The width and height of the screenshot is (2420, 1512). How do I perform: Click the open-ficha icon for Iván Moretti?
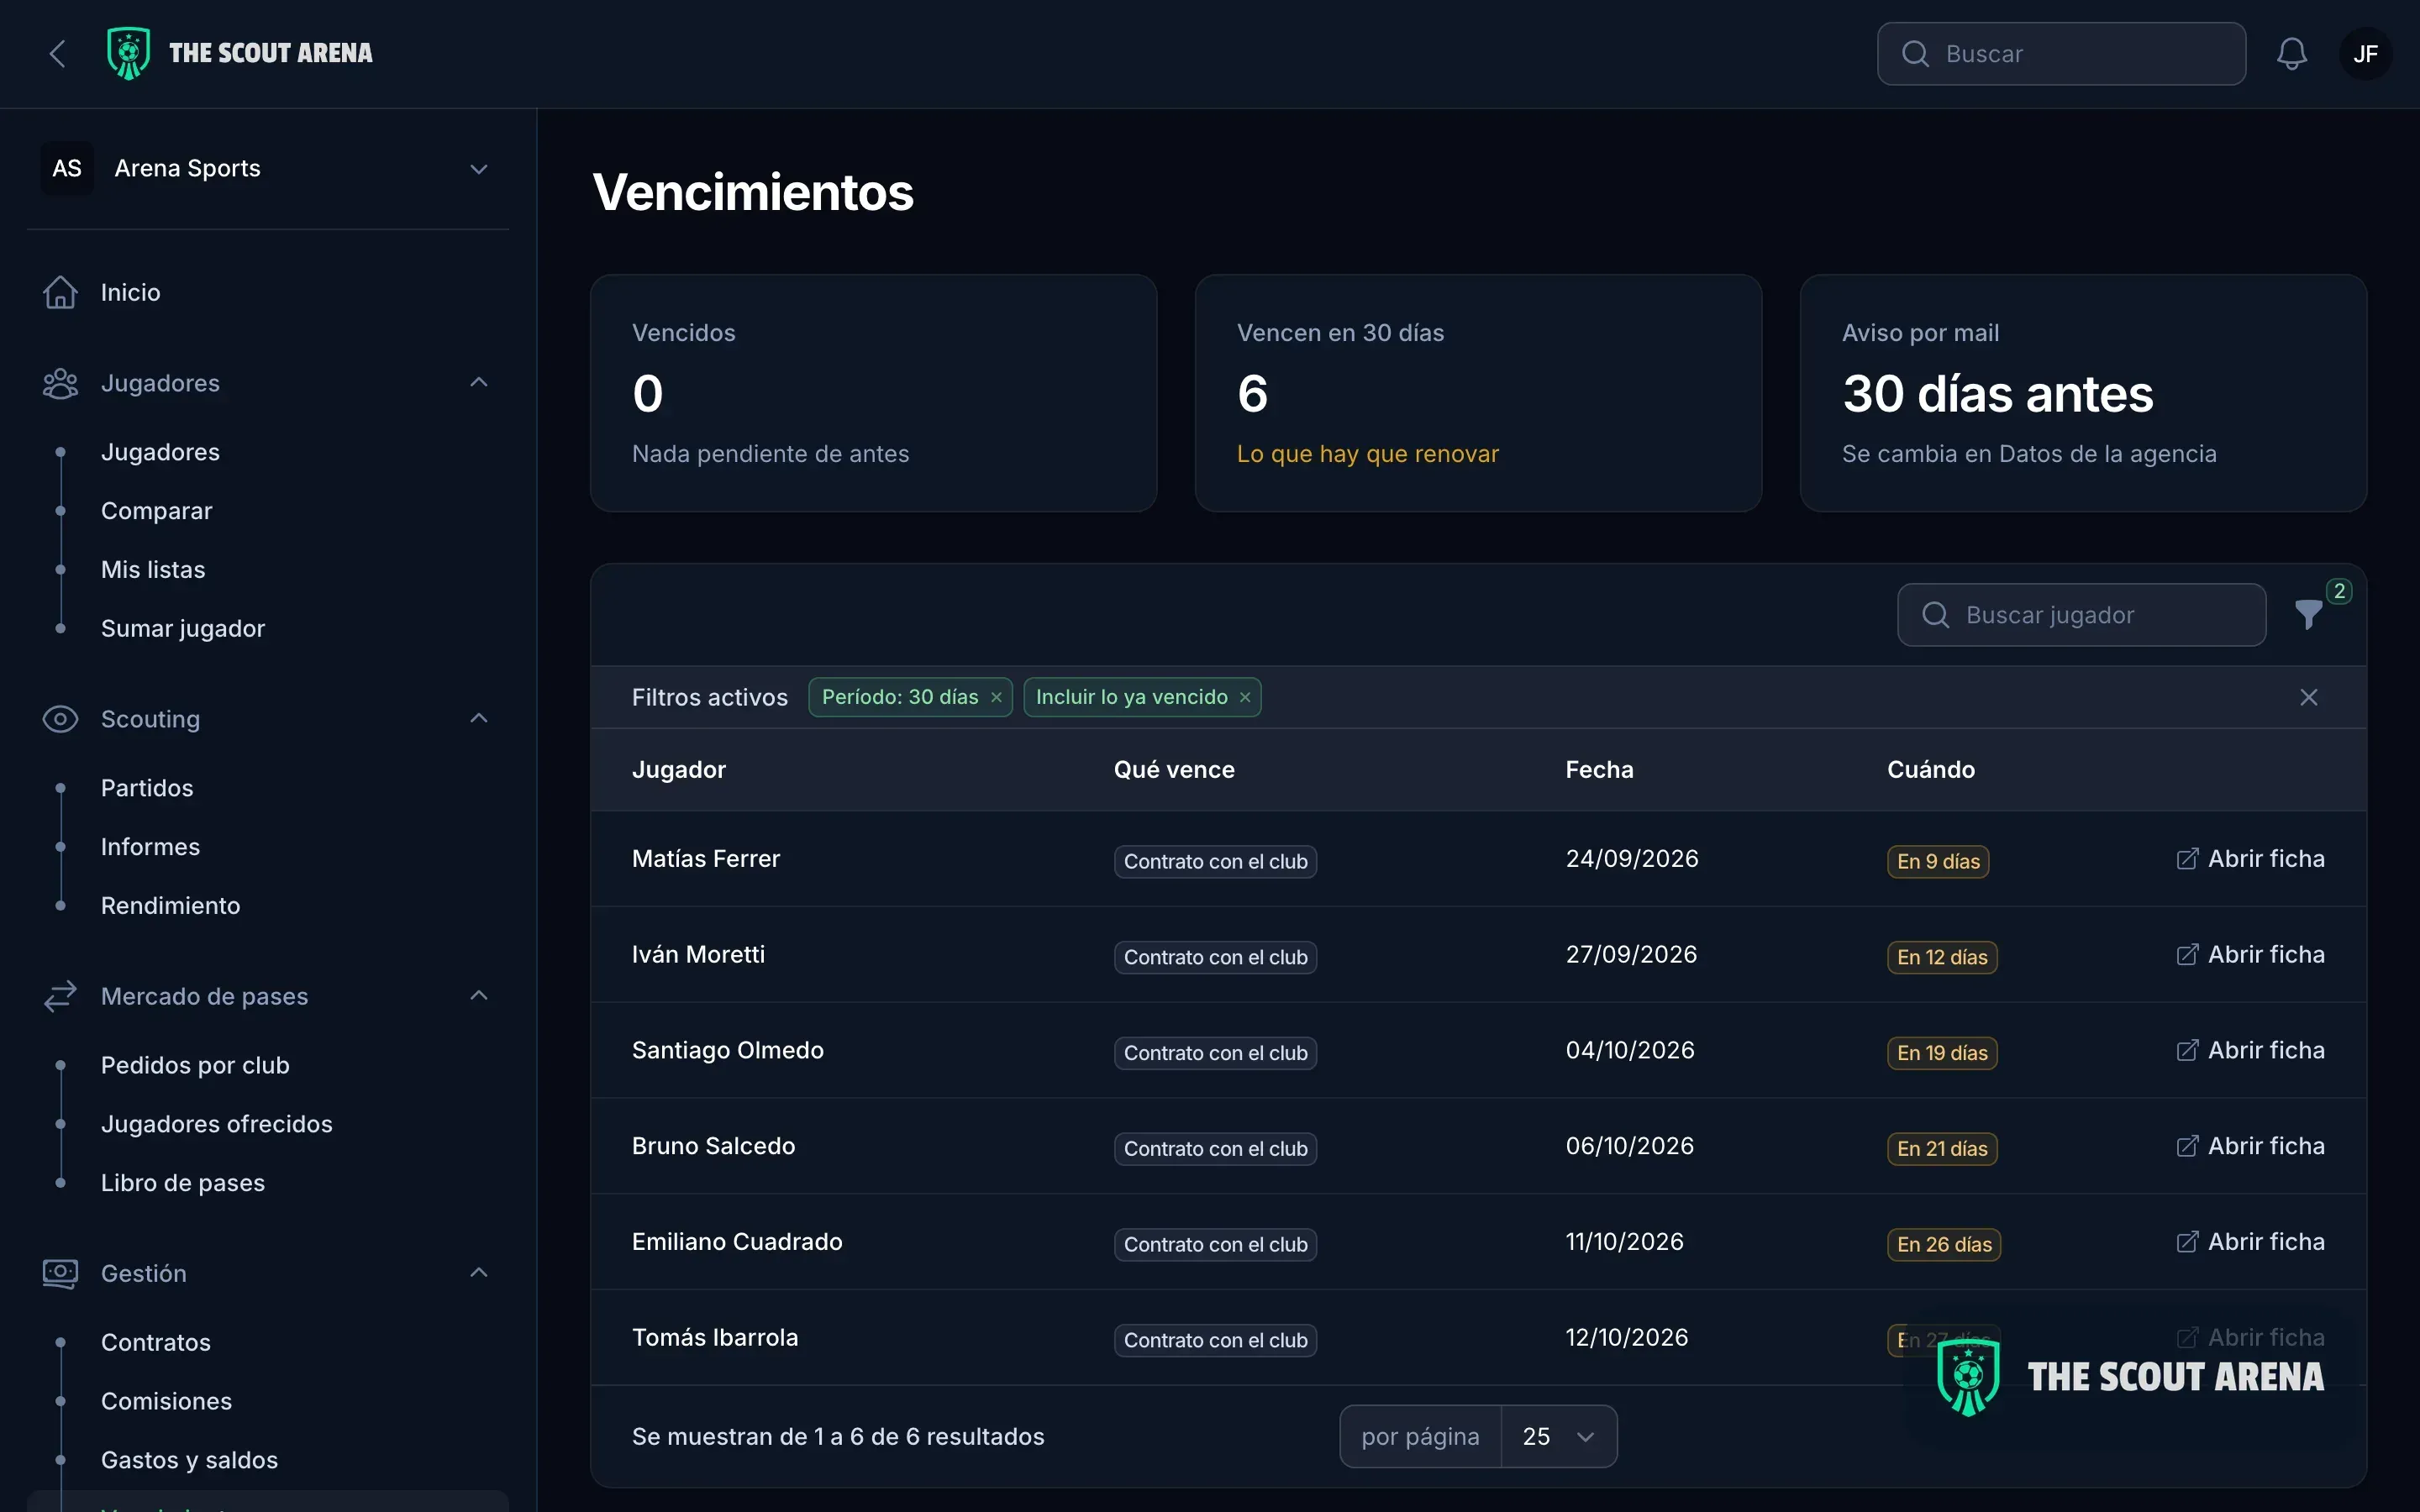2187,955
